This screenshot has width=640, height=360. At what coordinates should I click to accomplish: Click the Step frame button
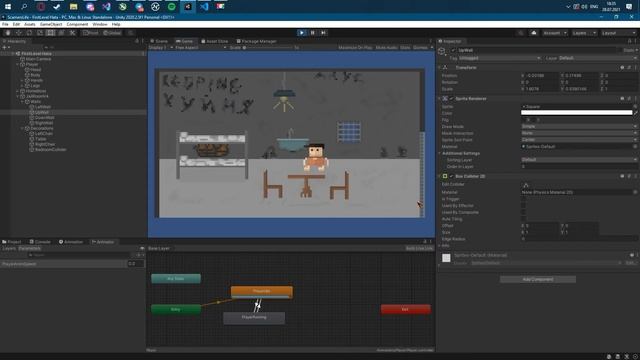(323, 33)
